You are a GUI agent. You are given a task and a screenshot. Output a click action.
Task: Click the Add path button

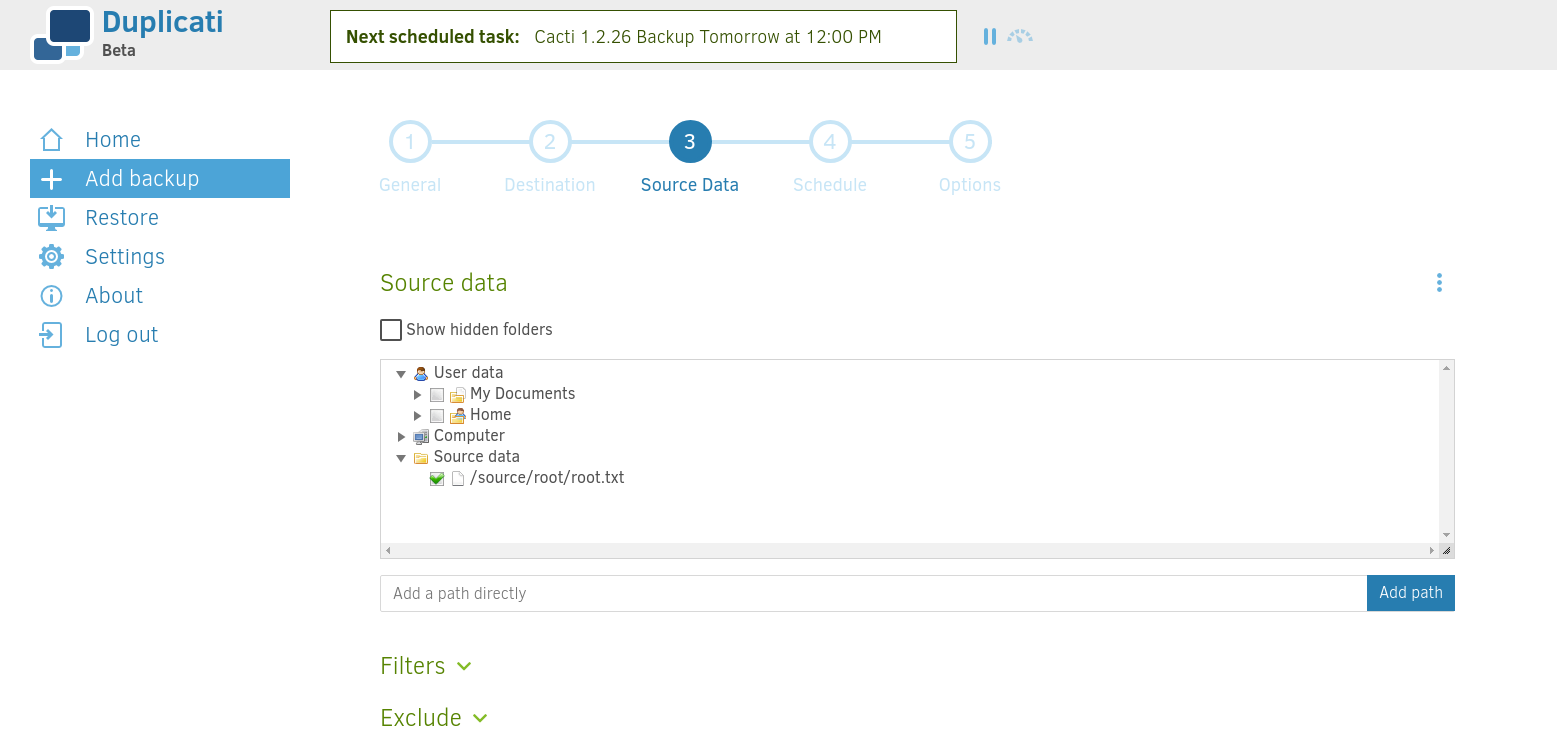1410,593
